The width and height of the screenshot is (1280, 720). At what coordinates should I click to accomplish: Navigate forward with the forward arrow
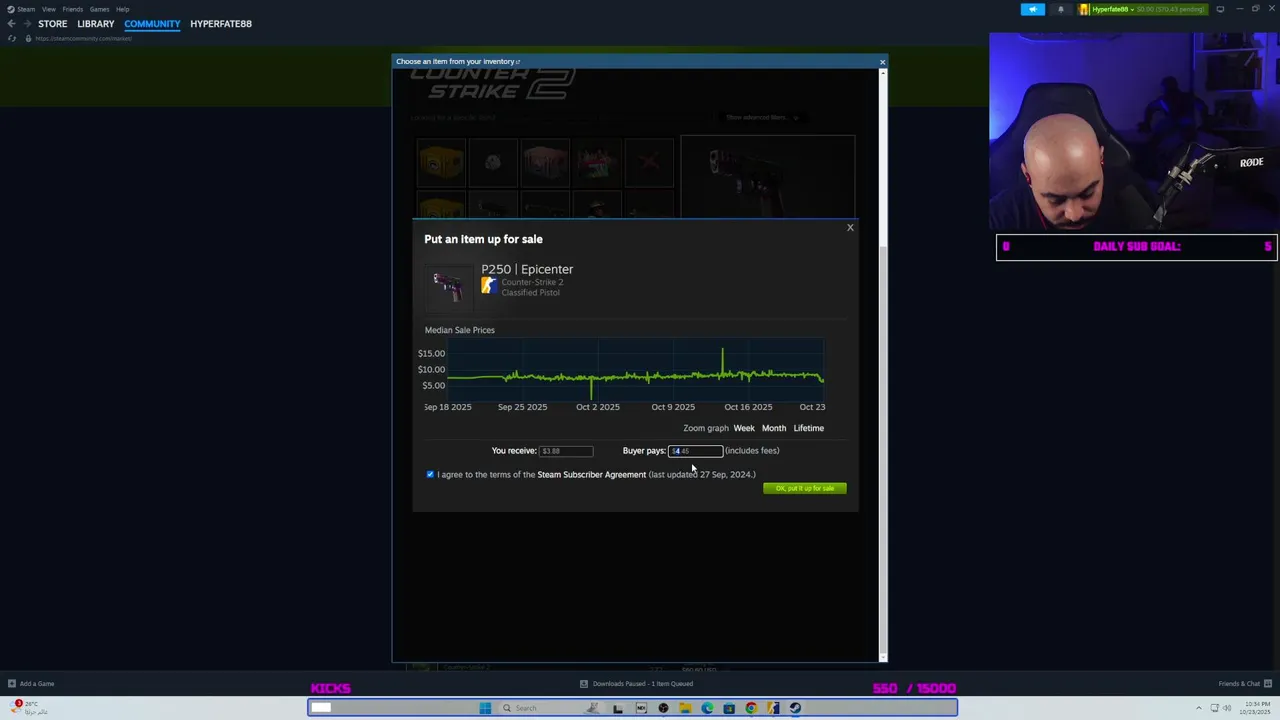[x=26, y=23]
